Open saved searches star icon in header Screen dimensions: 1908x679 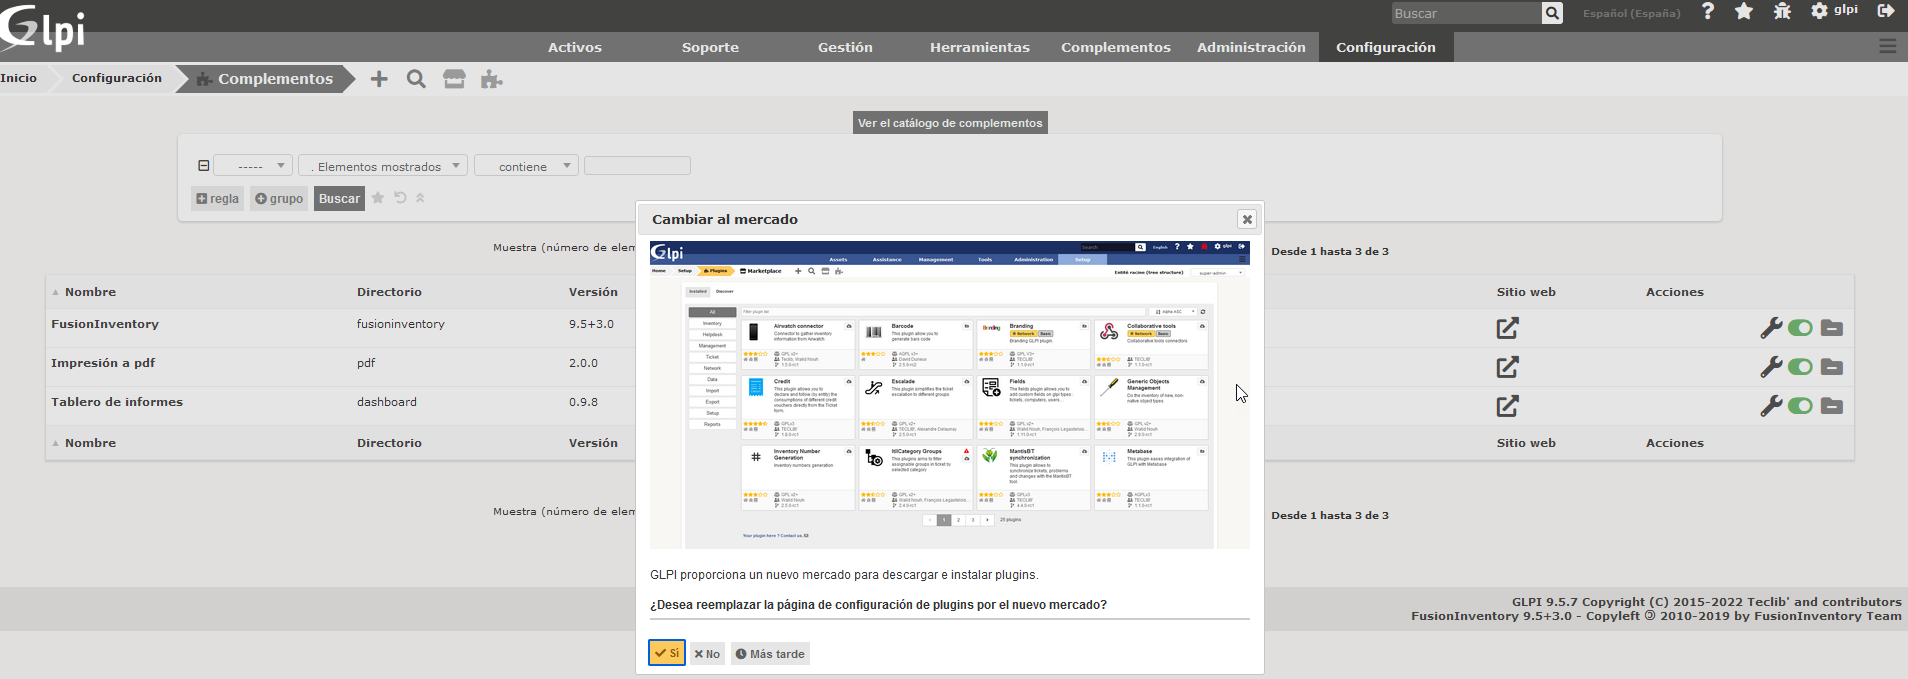[x=1744, y=11]
